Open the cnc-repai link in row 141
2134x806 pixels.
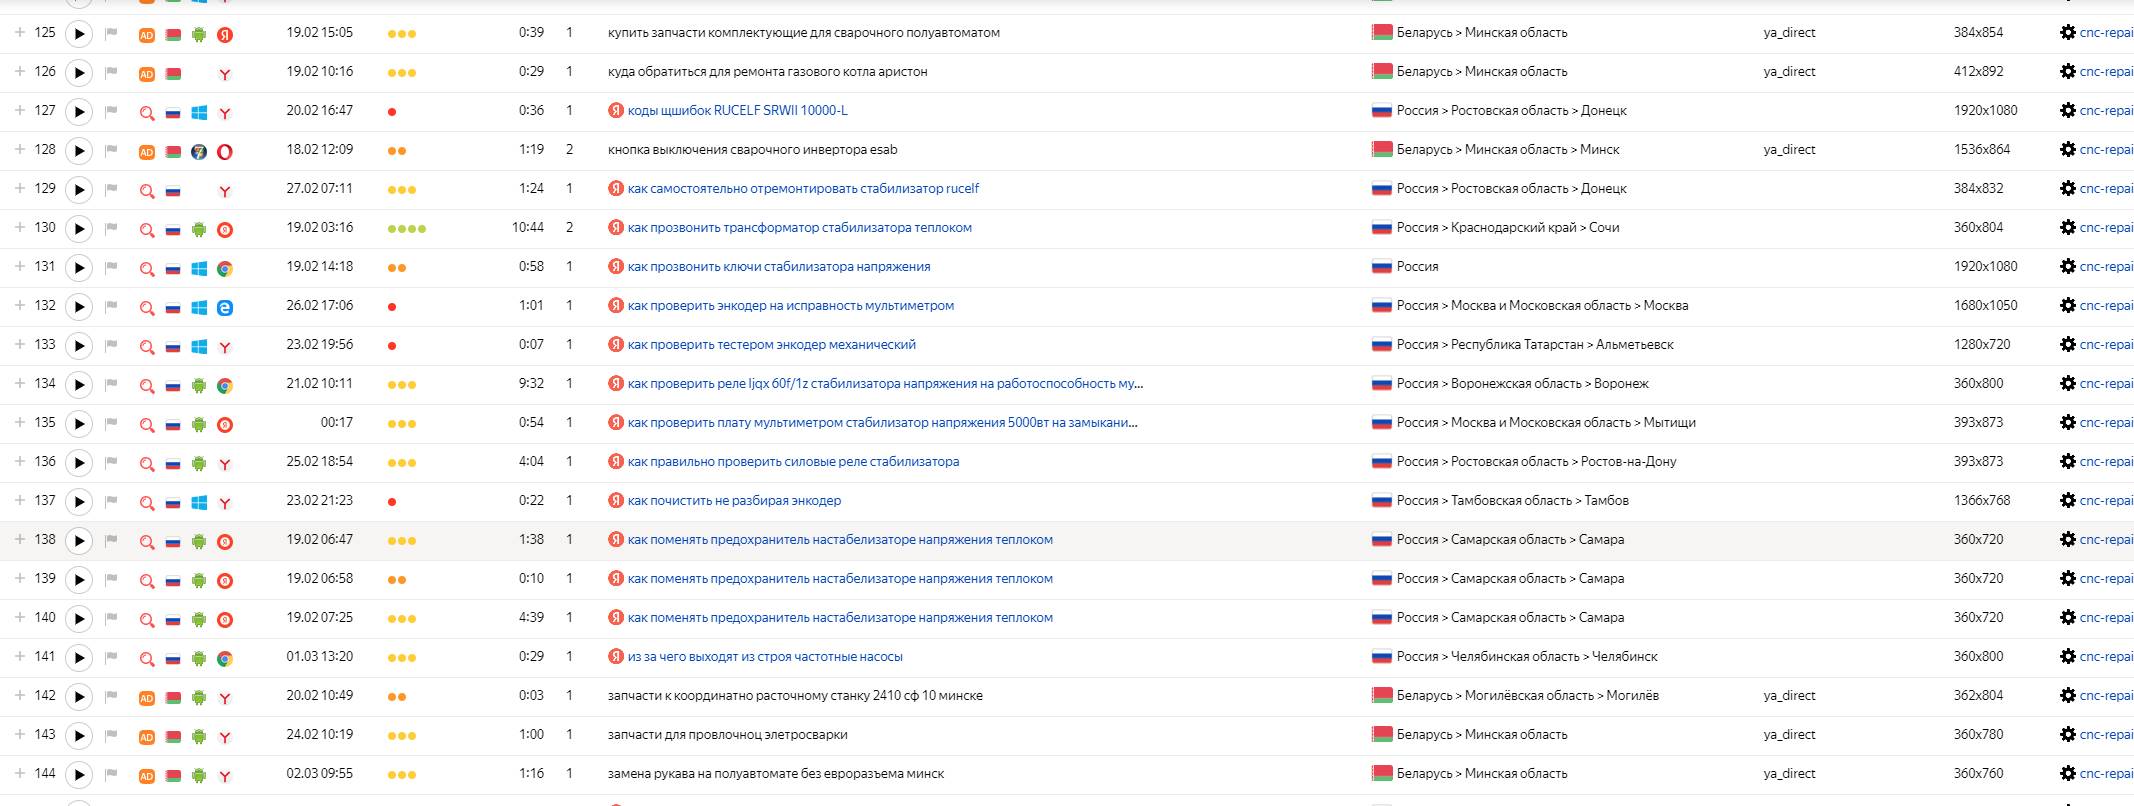pyautogui.click(x=2105, y=657)
